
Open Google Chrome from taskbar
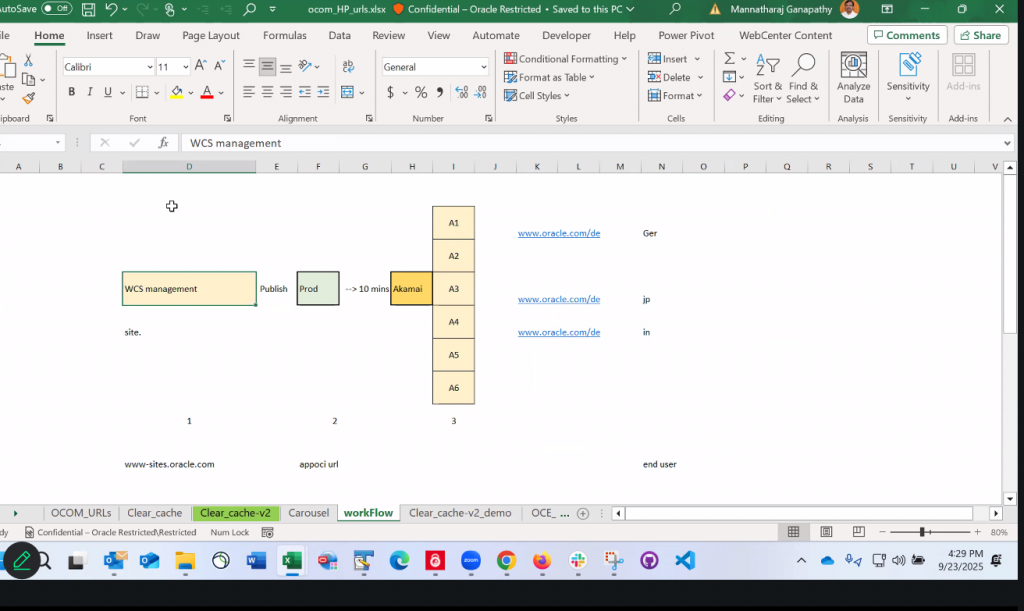pyautogui.click(x=506, y=560)
